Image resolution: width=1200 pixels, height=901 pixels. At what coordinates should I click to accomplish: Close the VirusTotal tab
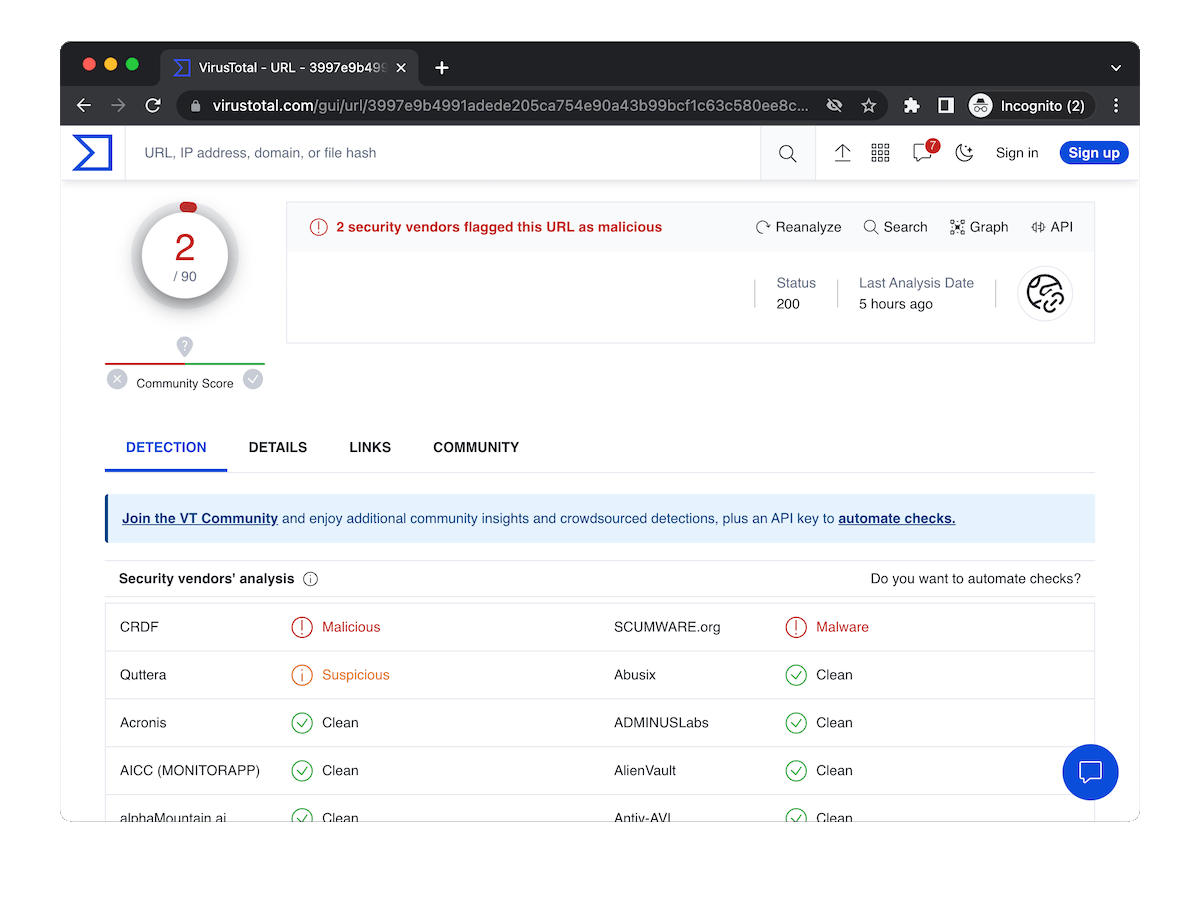[401, 68]
